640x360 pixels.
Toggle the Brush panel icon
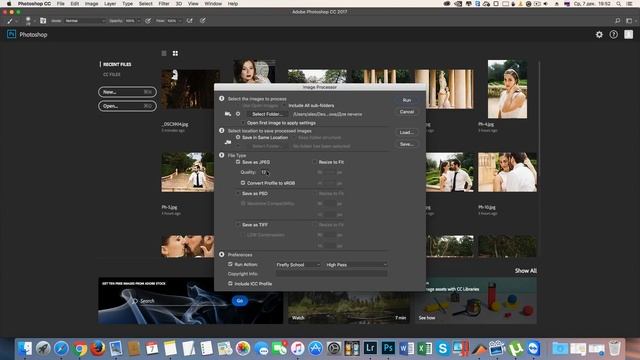coord(43,21)
